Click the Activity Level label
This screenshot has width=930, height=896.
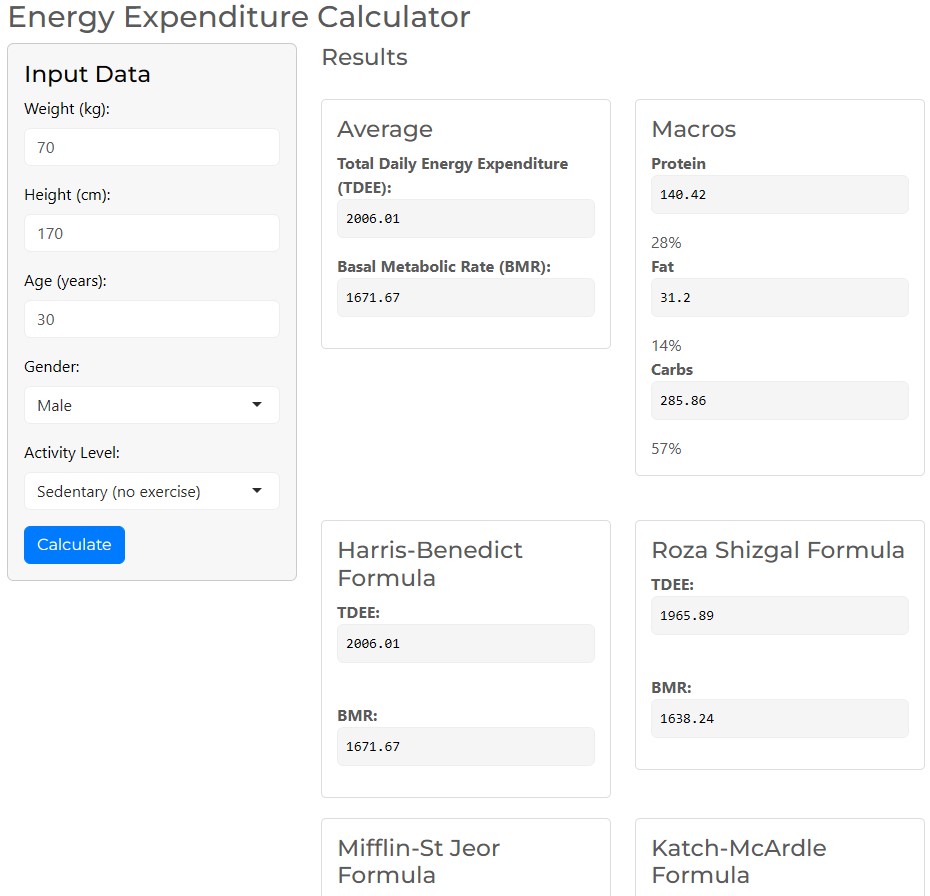coord(72,453)
